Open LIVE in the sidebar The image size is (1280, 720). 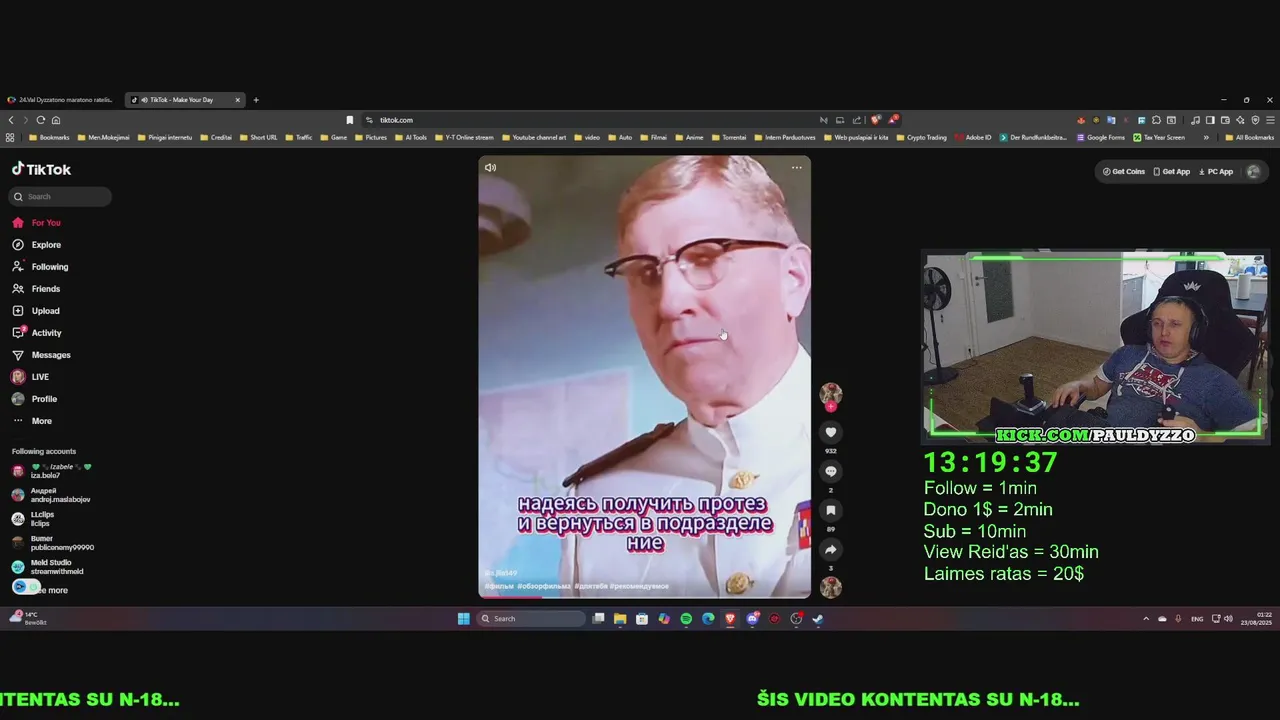[40, 377]
